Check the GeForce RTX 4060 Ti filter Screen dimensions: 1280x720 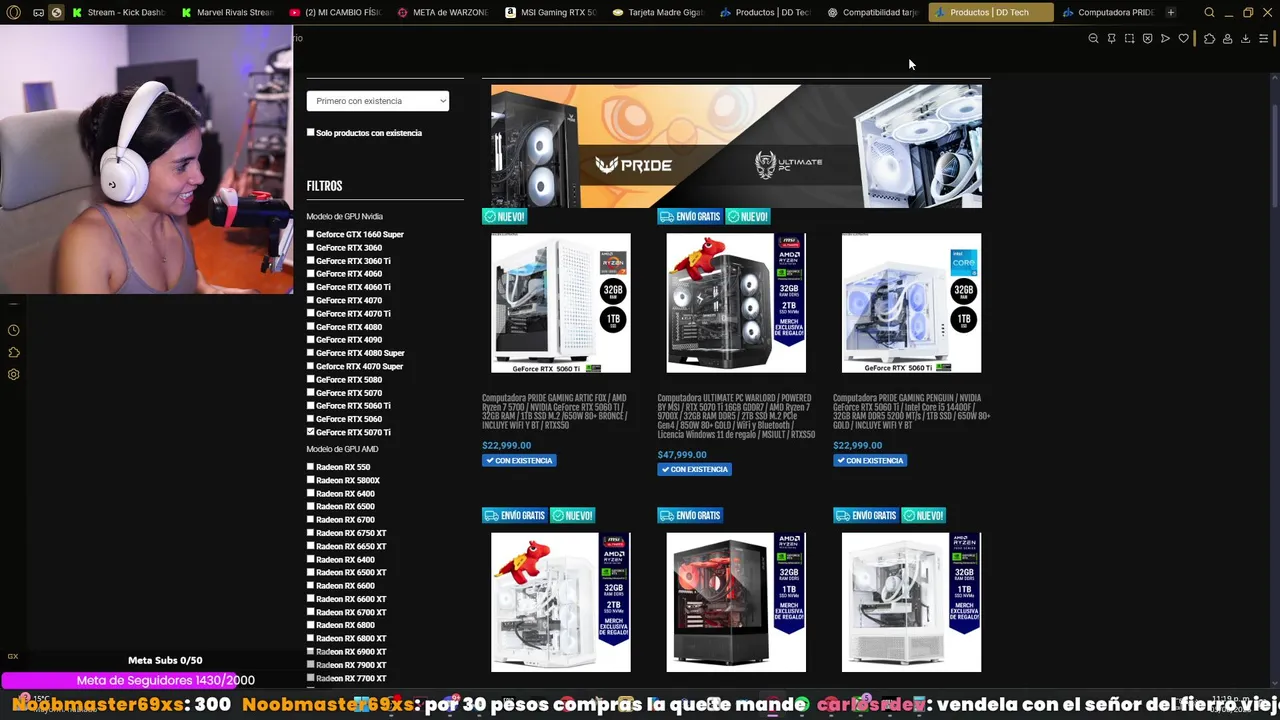(x=310, y=287)
